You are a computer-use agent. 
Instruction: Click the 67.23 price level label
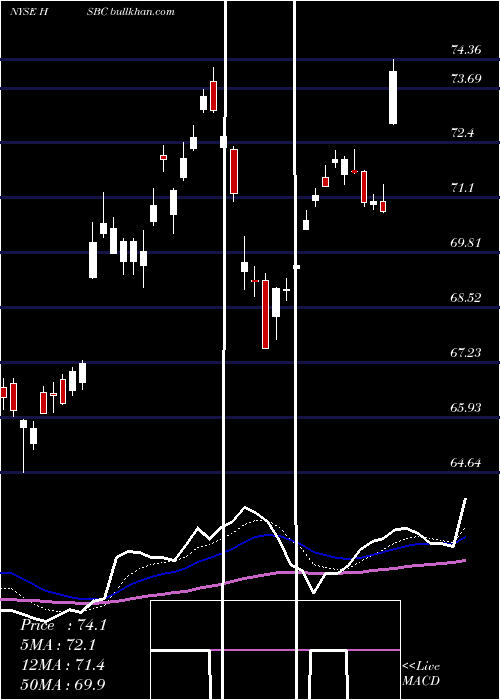coord(466,353)
